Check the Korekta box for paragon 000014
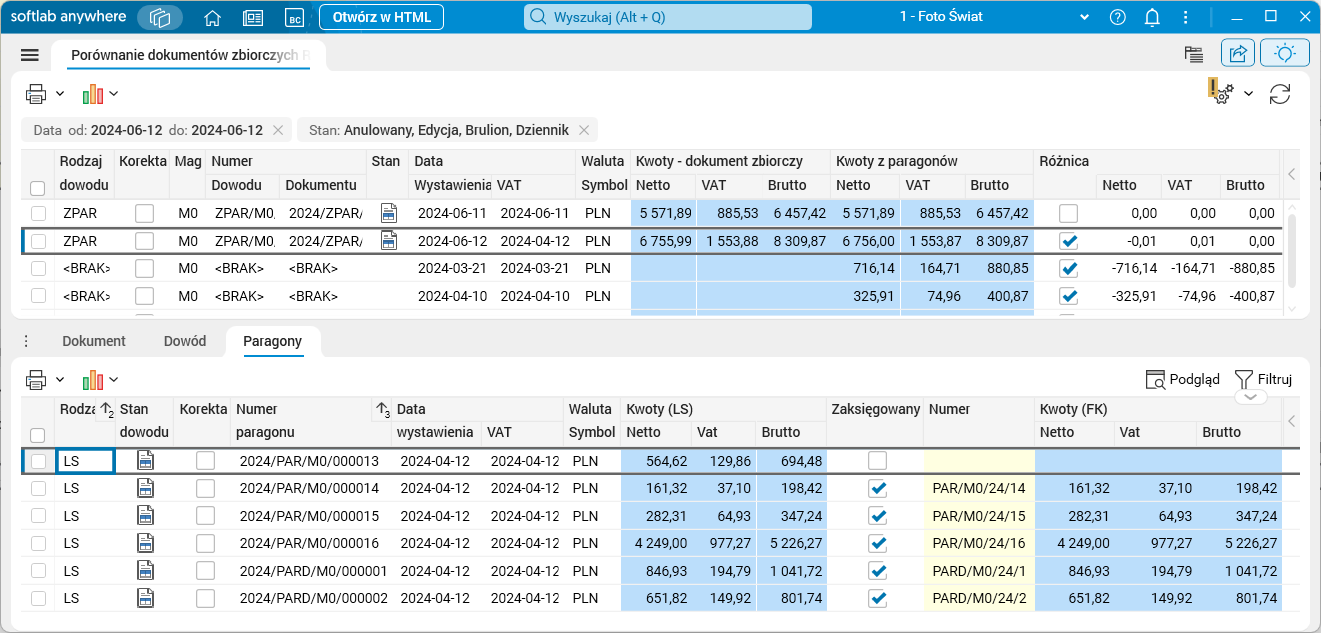The image size is (1321, 633). tap(205, 488)
